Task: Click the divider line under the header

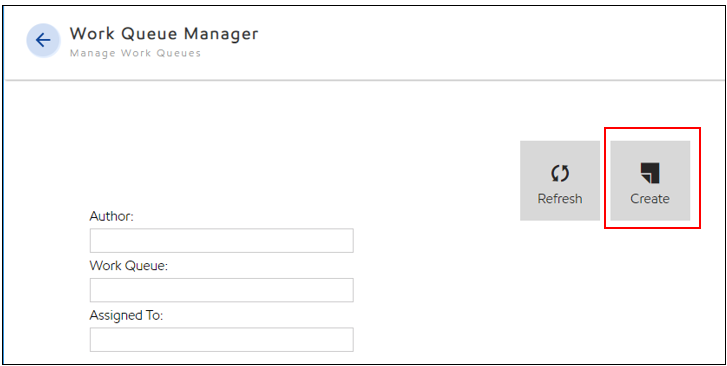Action: coord(364,80)
